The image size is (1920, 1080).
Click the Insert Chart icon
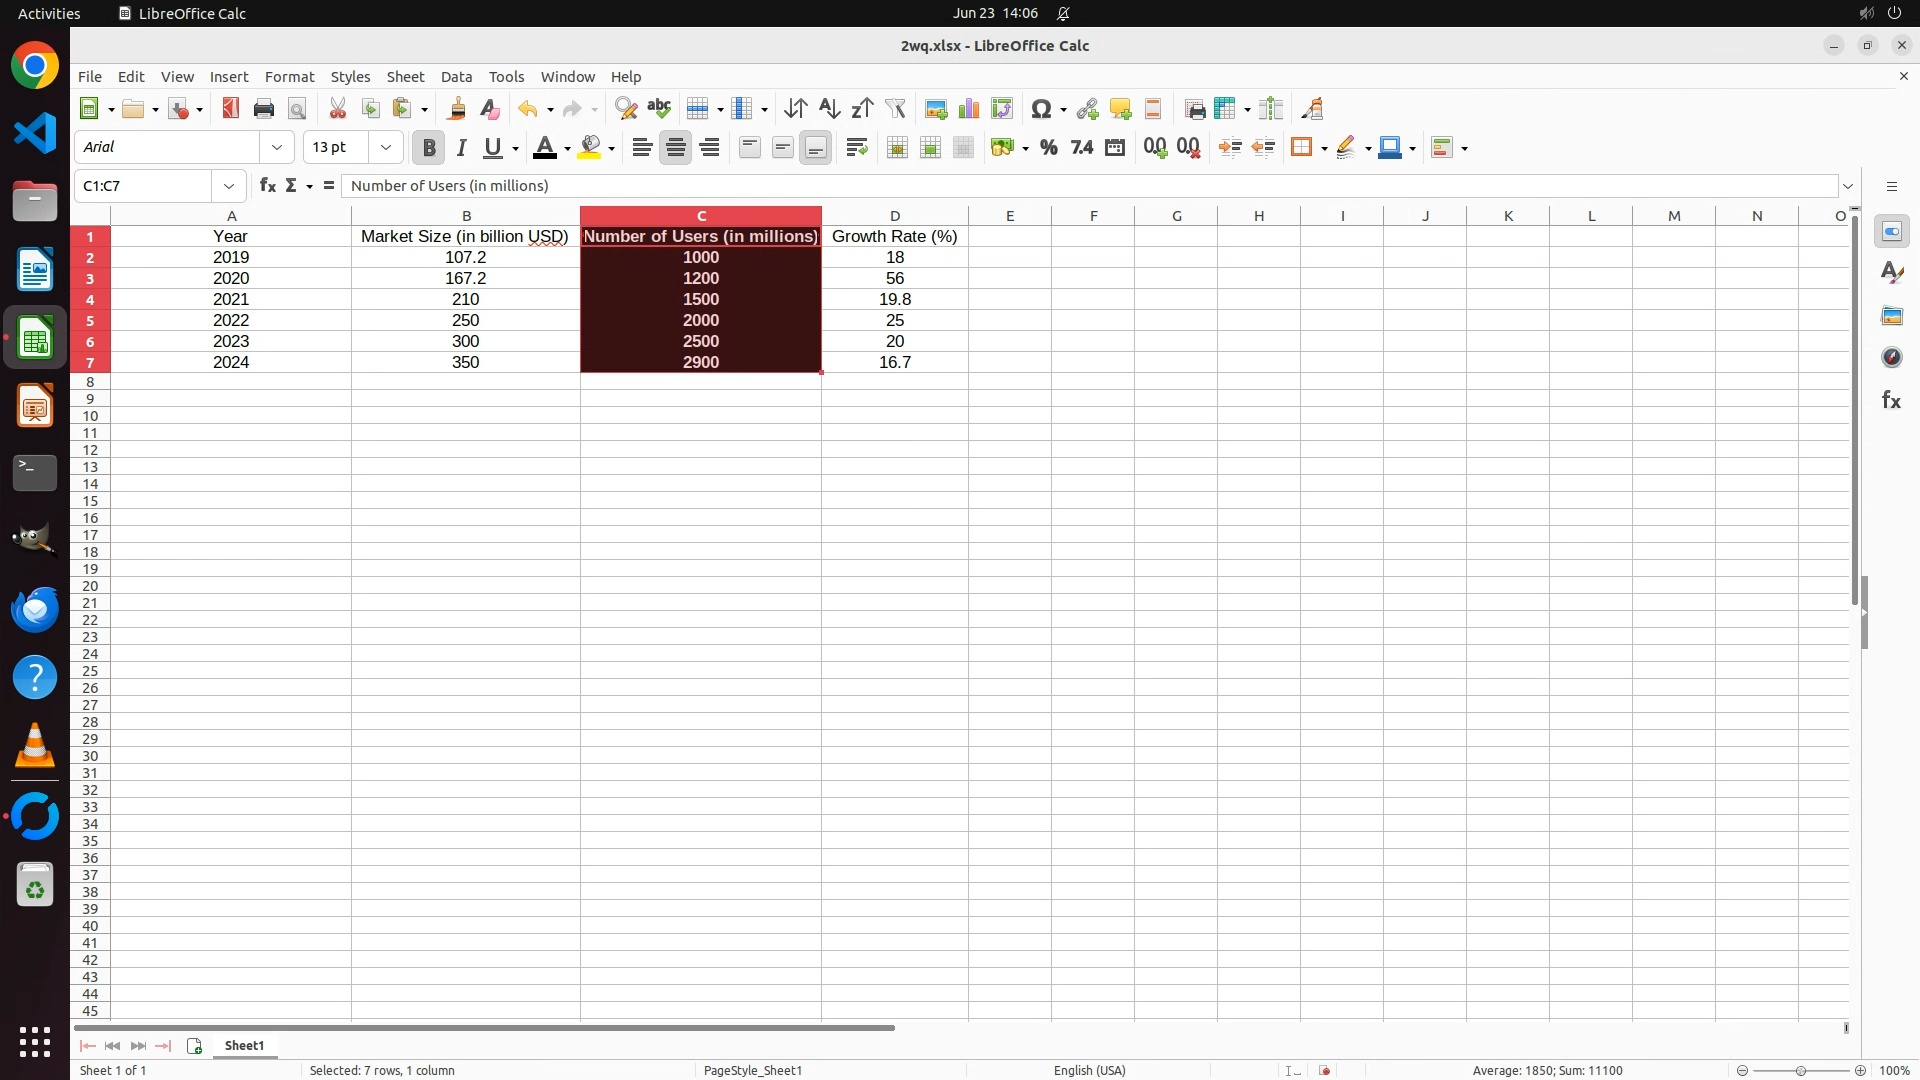pos(968,109)
